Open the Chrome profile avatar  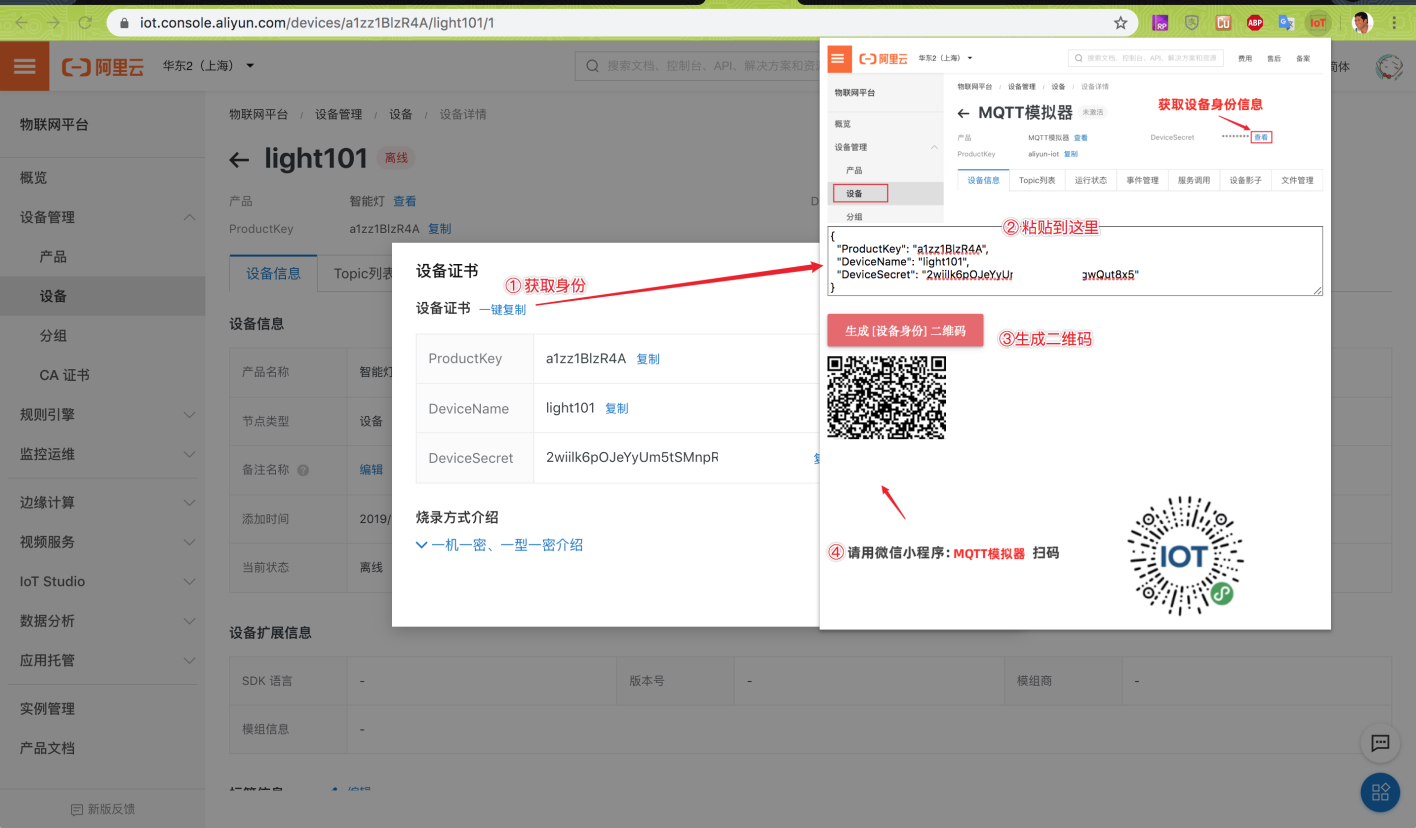(1362, 22)
